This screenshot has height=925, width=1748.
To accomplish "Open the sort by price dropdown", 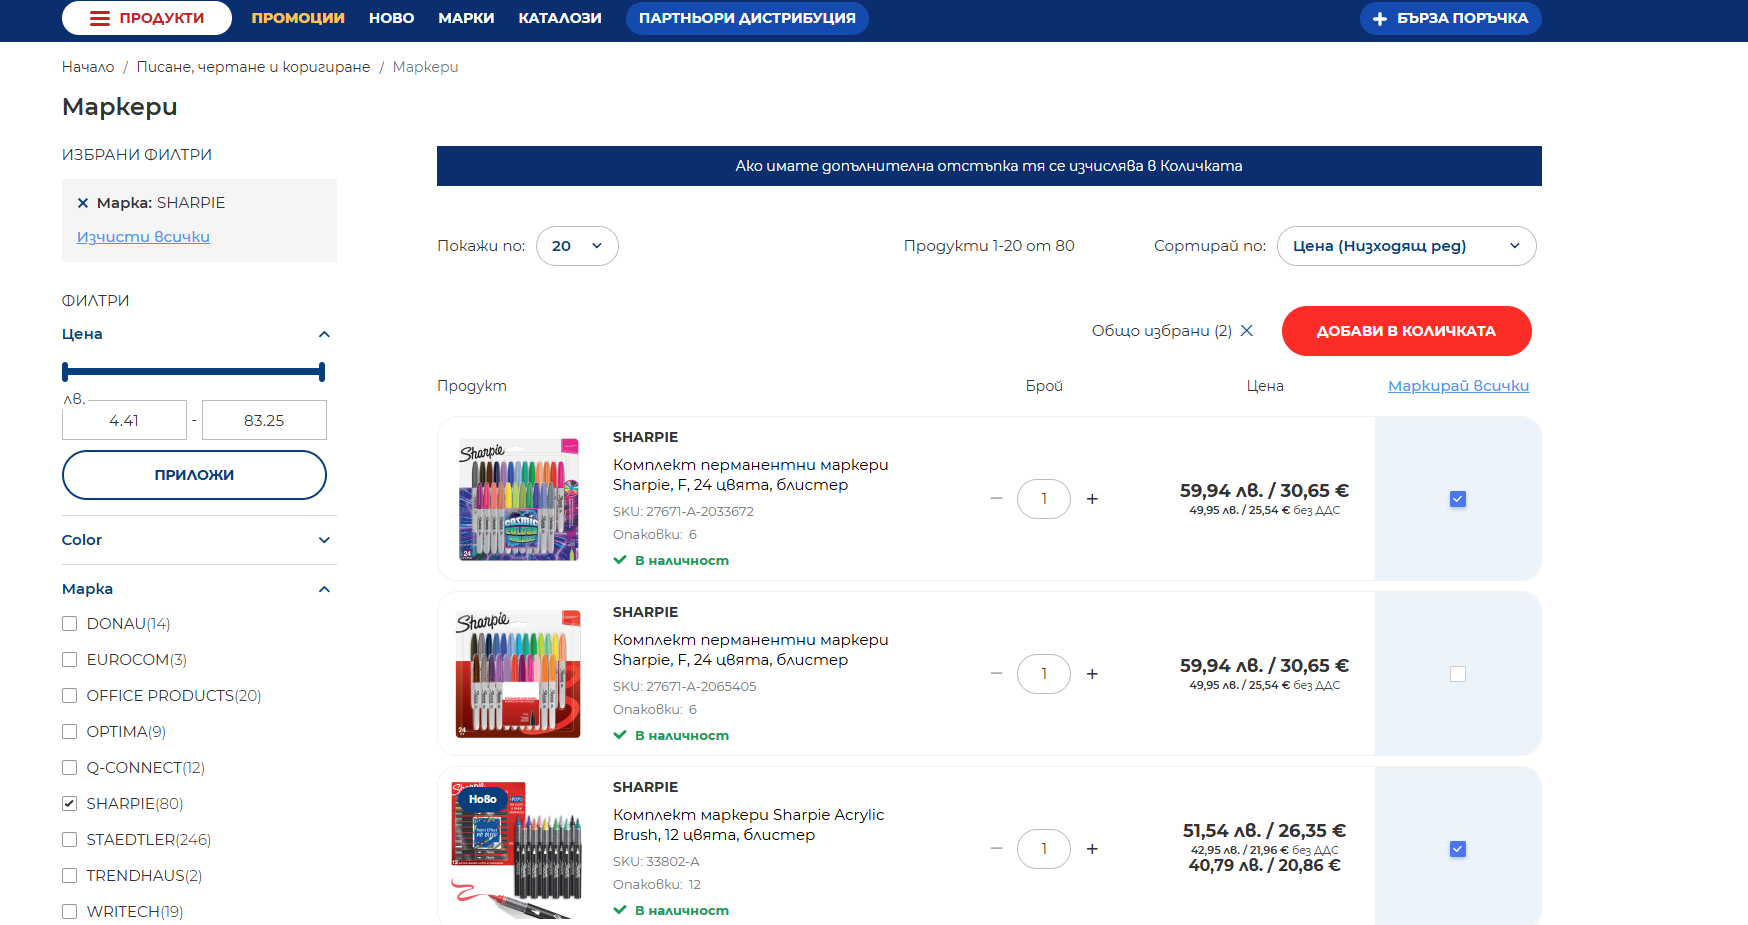I will click(x=1405, y=246).
